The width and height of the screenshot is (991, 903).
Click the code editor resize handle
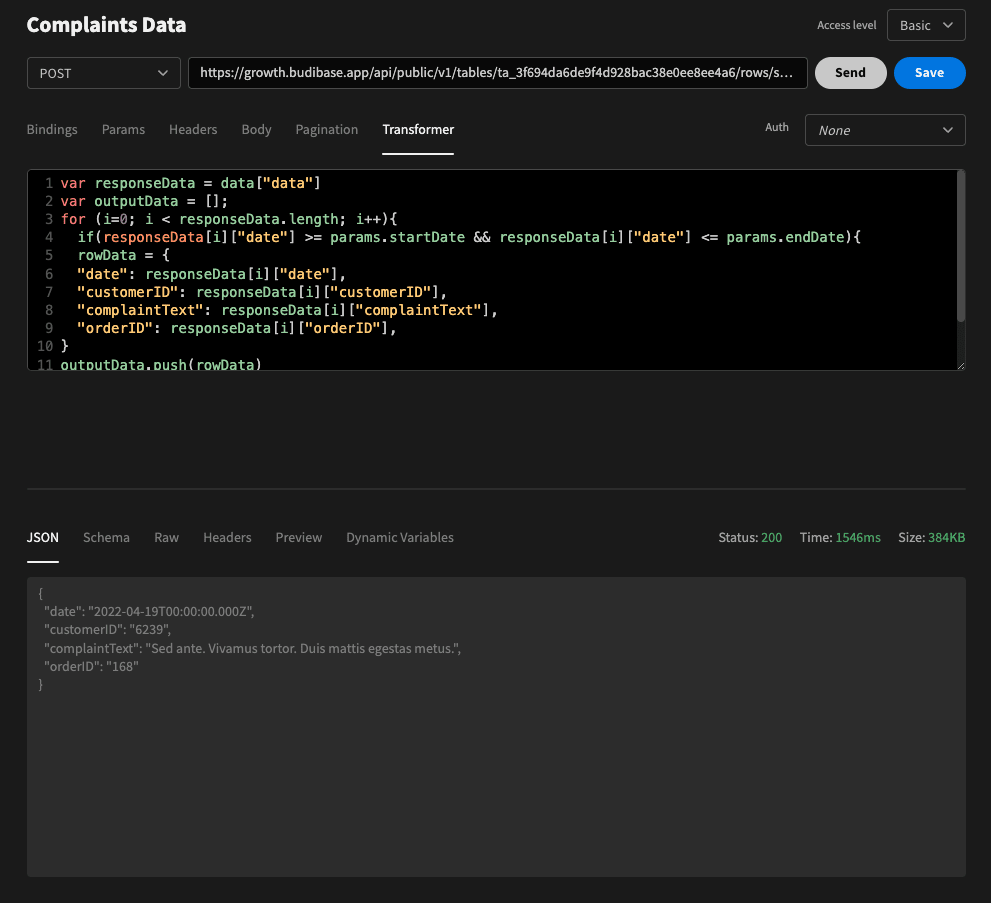pos(961,365)
